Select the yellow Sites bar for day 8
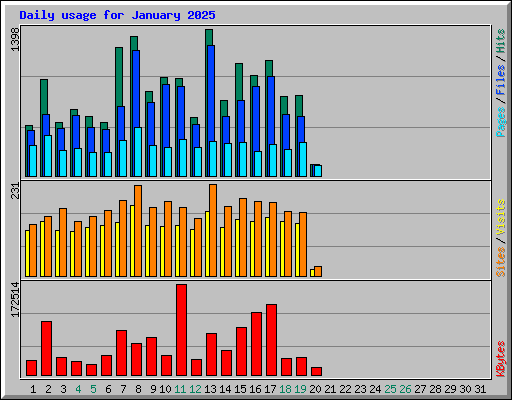Screen dimensions: 512x400 point(132,241)
